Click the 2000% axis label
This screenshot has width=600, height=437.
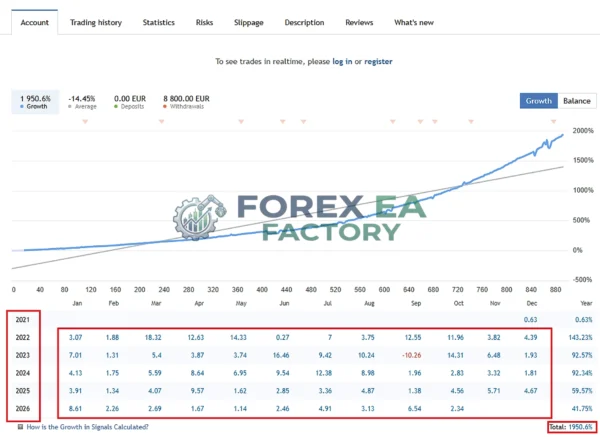[583, 130]
